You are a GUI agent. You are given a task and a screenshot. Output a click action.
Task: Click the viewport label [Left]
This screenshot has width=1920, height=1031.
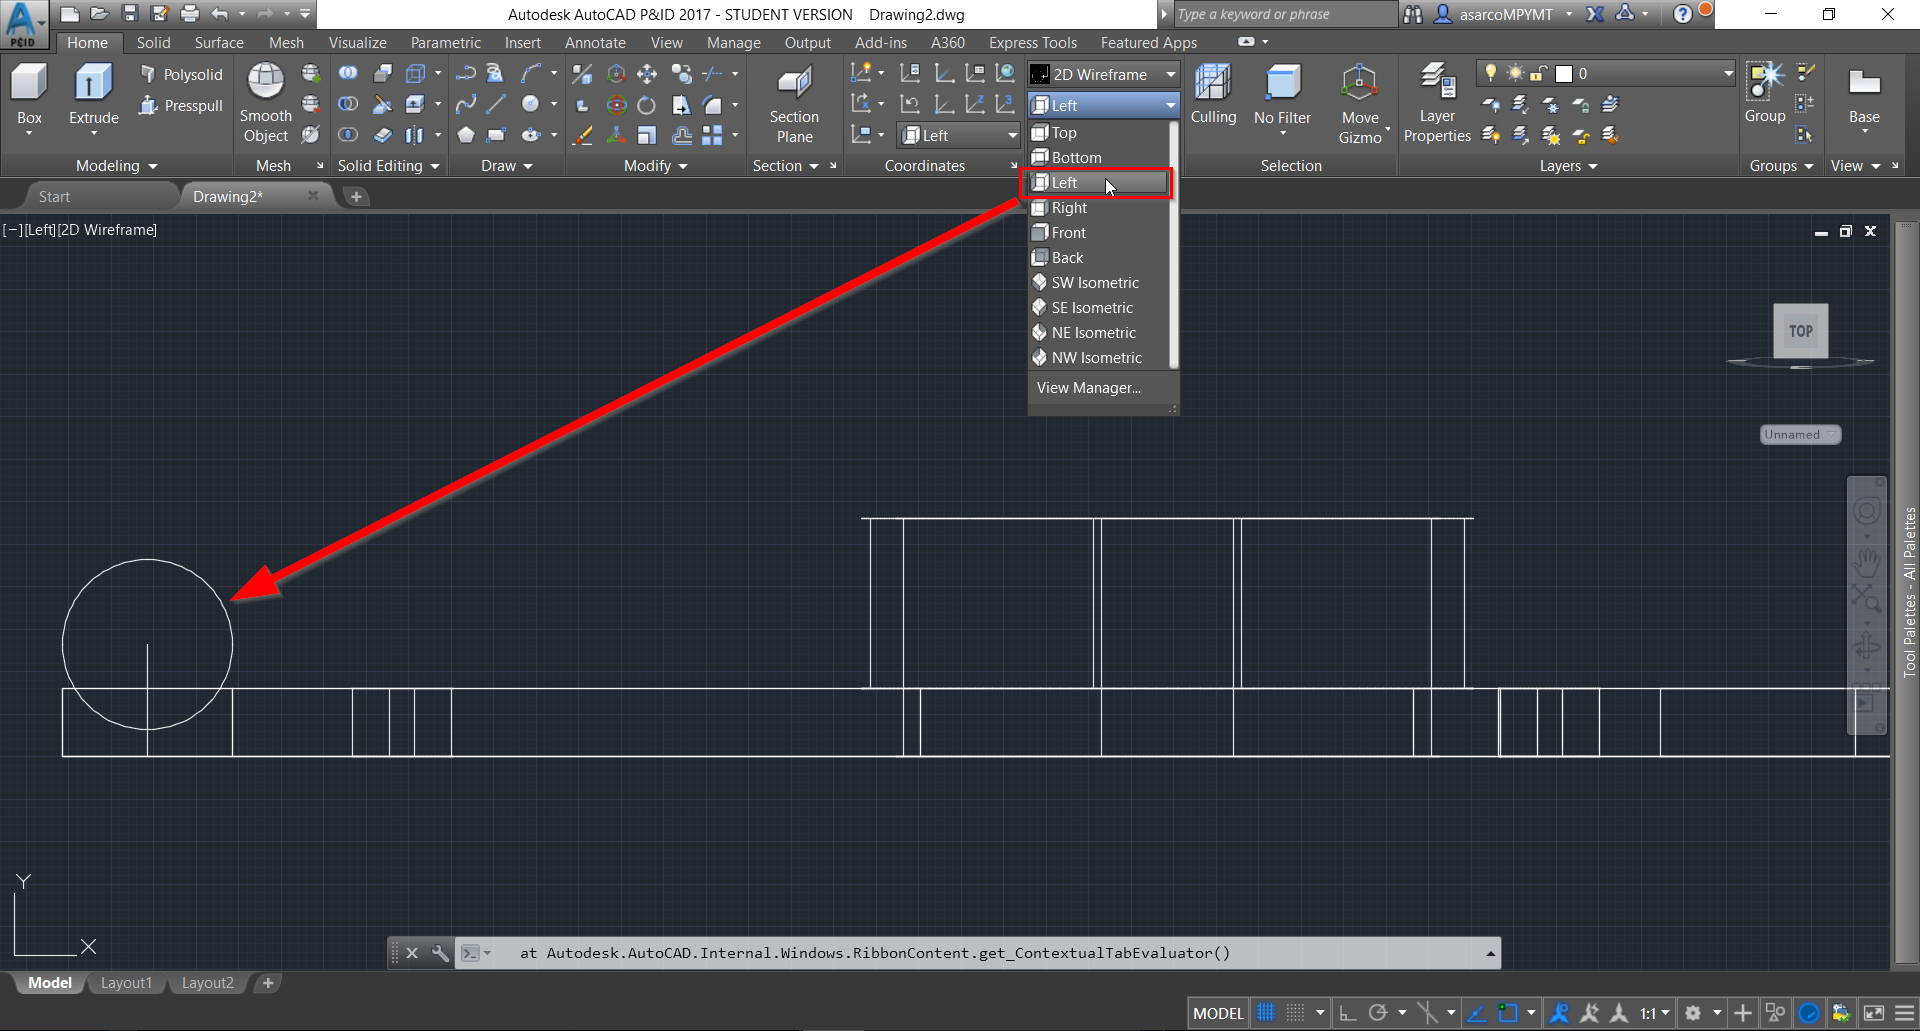pos(40,230)
